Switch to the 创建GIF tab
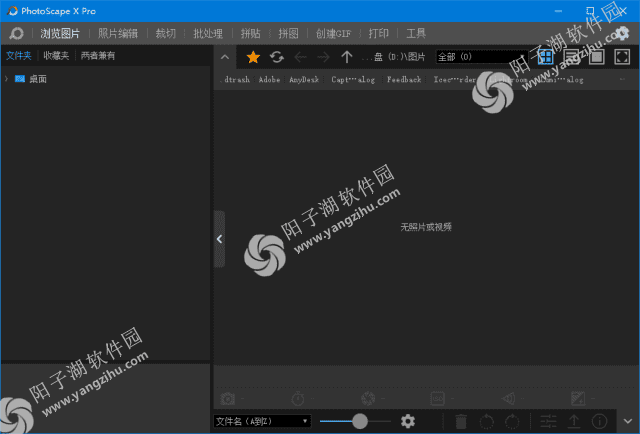Image resolution: width=640 pixels, height=434 pixels. click(333, 33)
